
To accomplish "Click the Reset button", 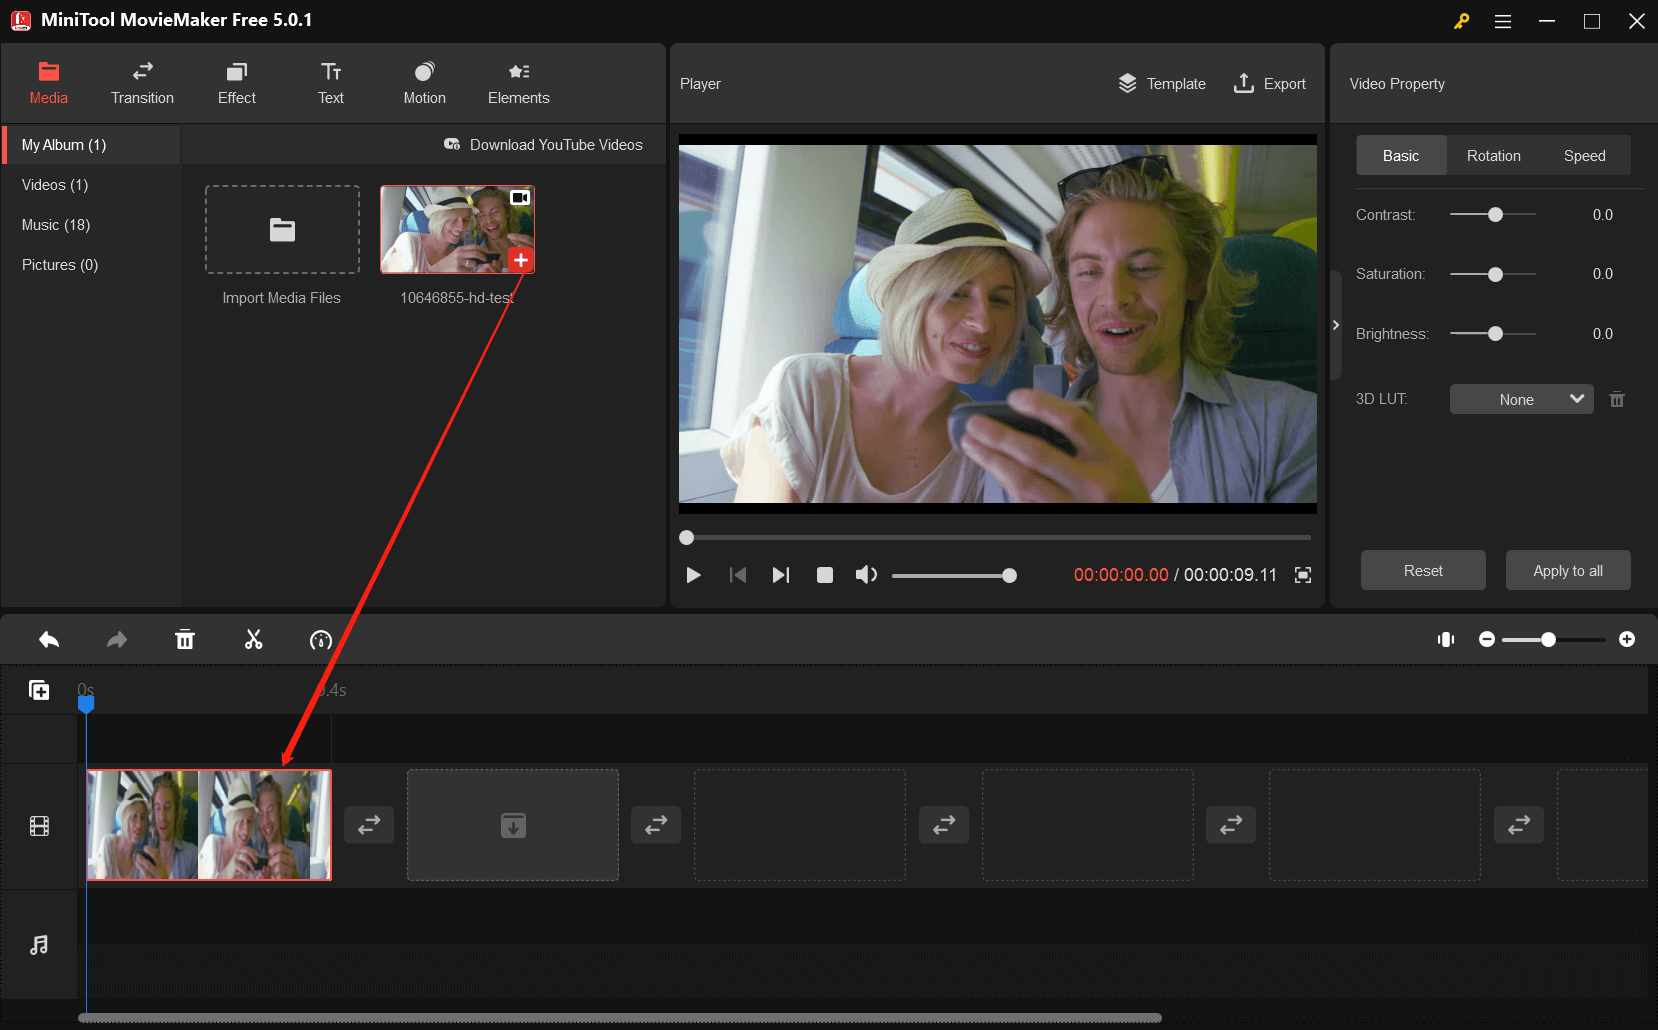I will coord(1423,570).
